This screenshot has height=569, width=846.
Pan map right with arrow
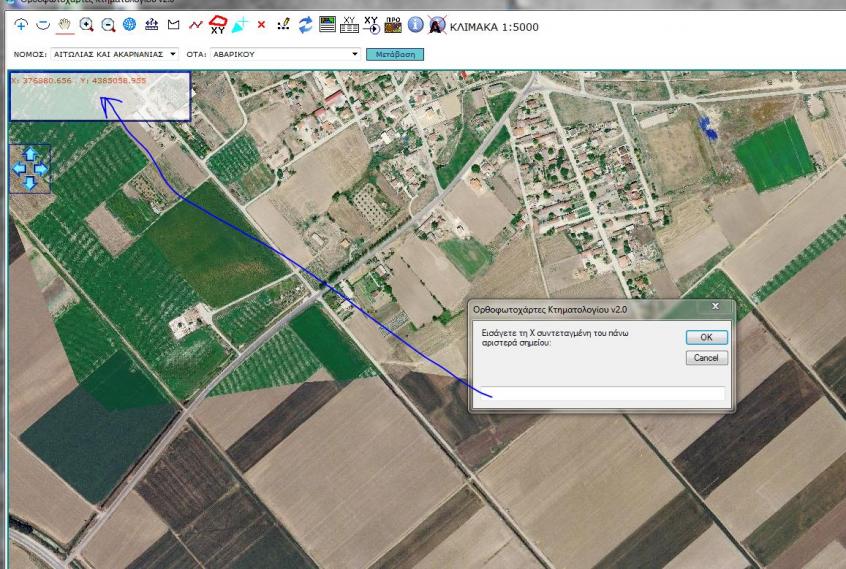[x=41, y=169]
